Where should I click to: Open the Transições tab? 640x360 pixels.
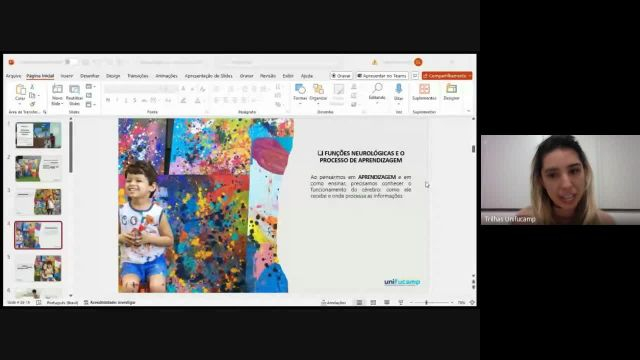coord(138,76)
